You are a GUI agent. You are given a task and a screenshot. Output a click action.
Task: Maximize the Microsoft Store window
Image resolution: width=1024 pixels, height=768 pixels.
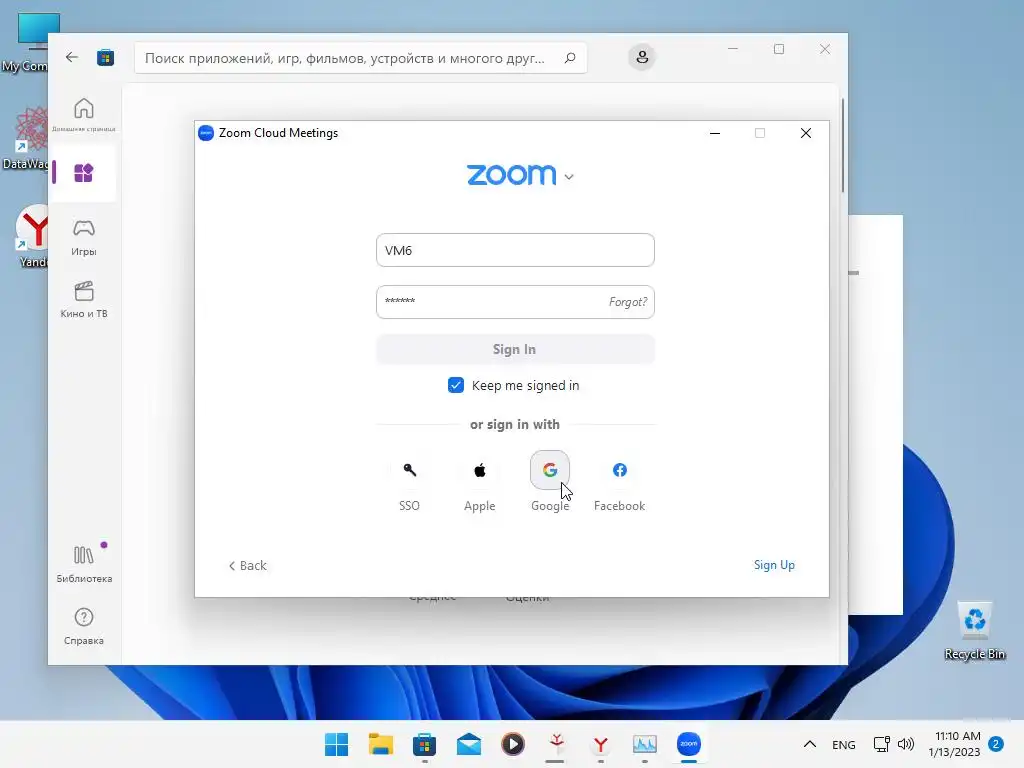779,50
